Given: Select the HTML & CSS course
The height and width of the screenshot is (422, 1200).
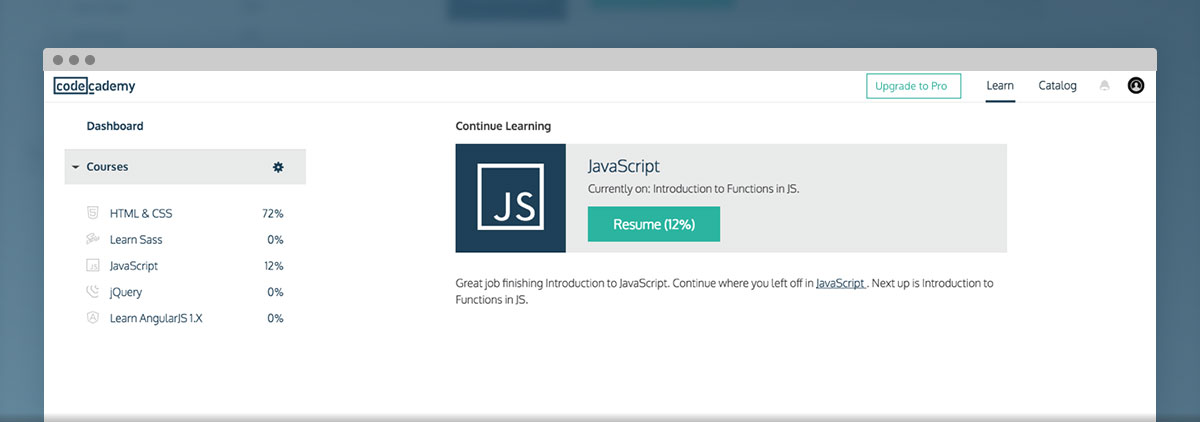Looking at the screenshot, I should pos(141,214).
